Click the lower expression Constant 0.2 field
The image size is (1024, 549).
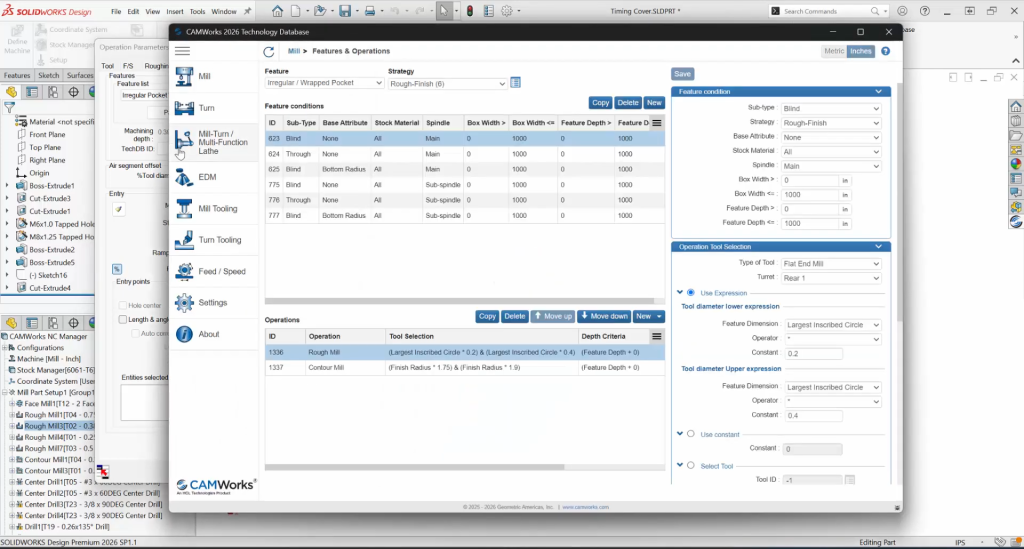(813, 353)
